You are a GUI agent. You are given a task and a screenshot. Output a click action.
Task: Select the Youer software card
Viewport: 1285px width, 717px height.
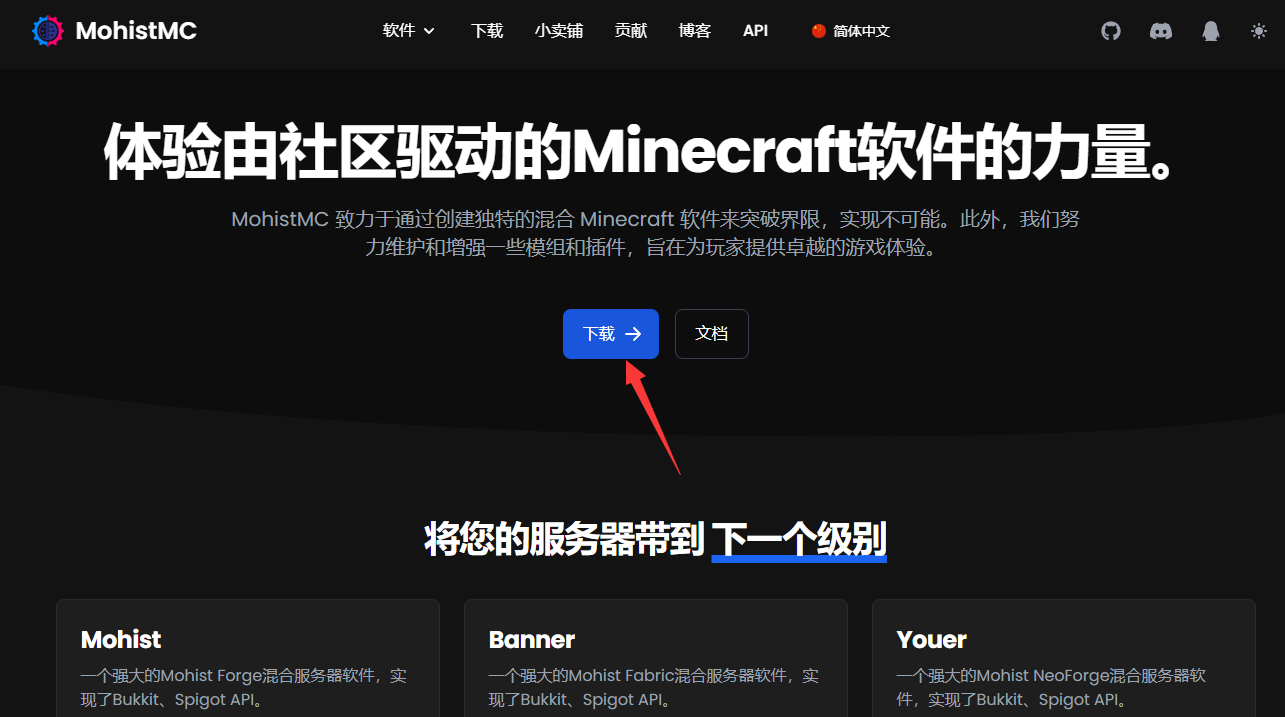tap(1064, 658)
